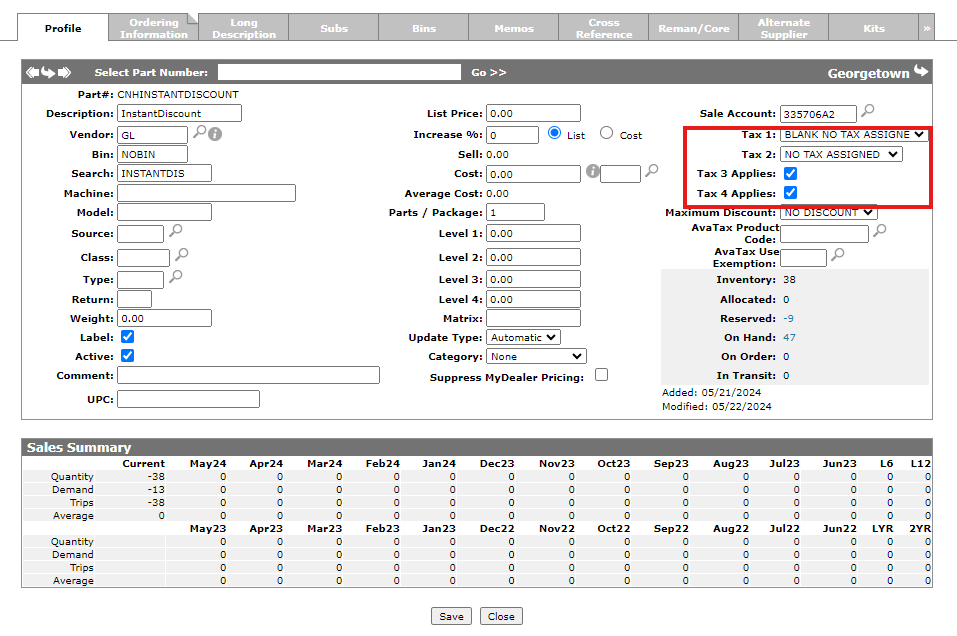Click the previous part arrow icon
Viewport: 957px width, 636px height.
point(32,72)
